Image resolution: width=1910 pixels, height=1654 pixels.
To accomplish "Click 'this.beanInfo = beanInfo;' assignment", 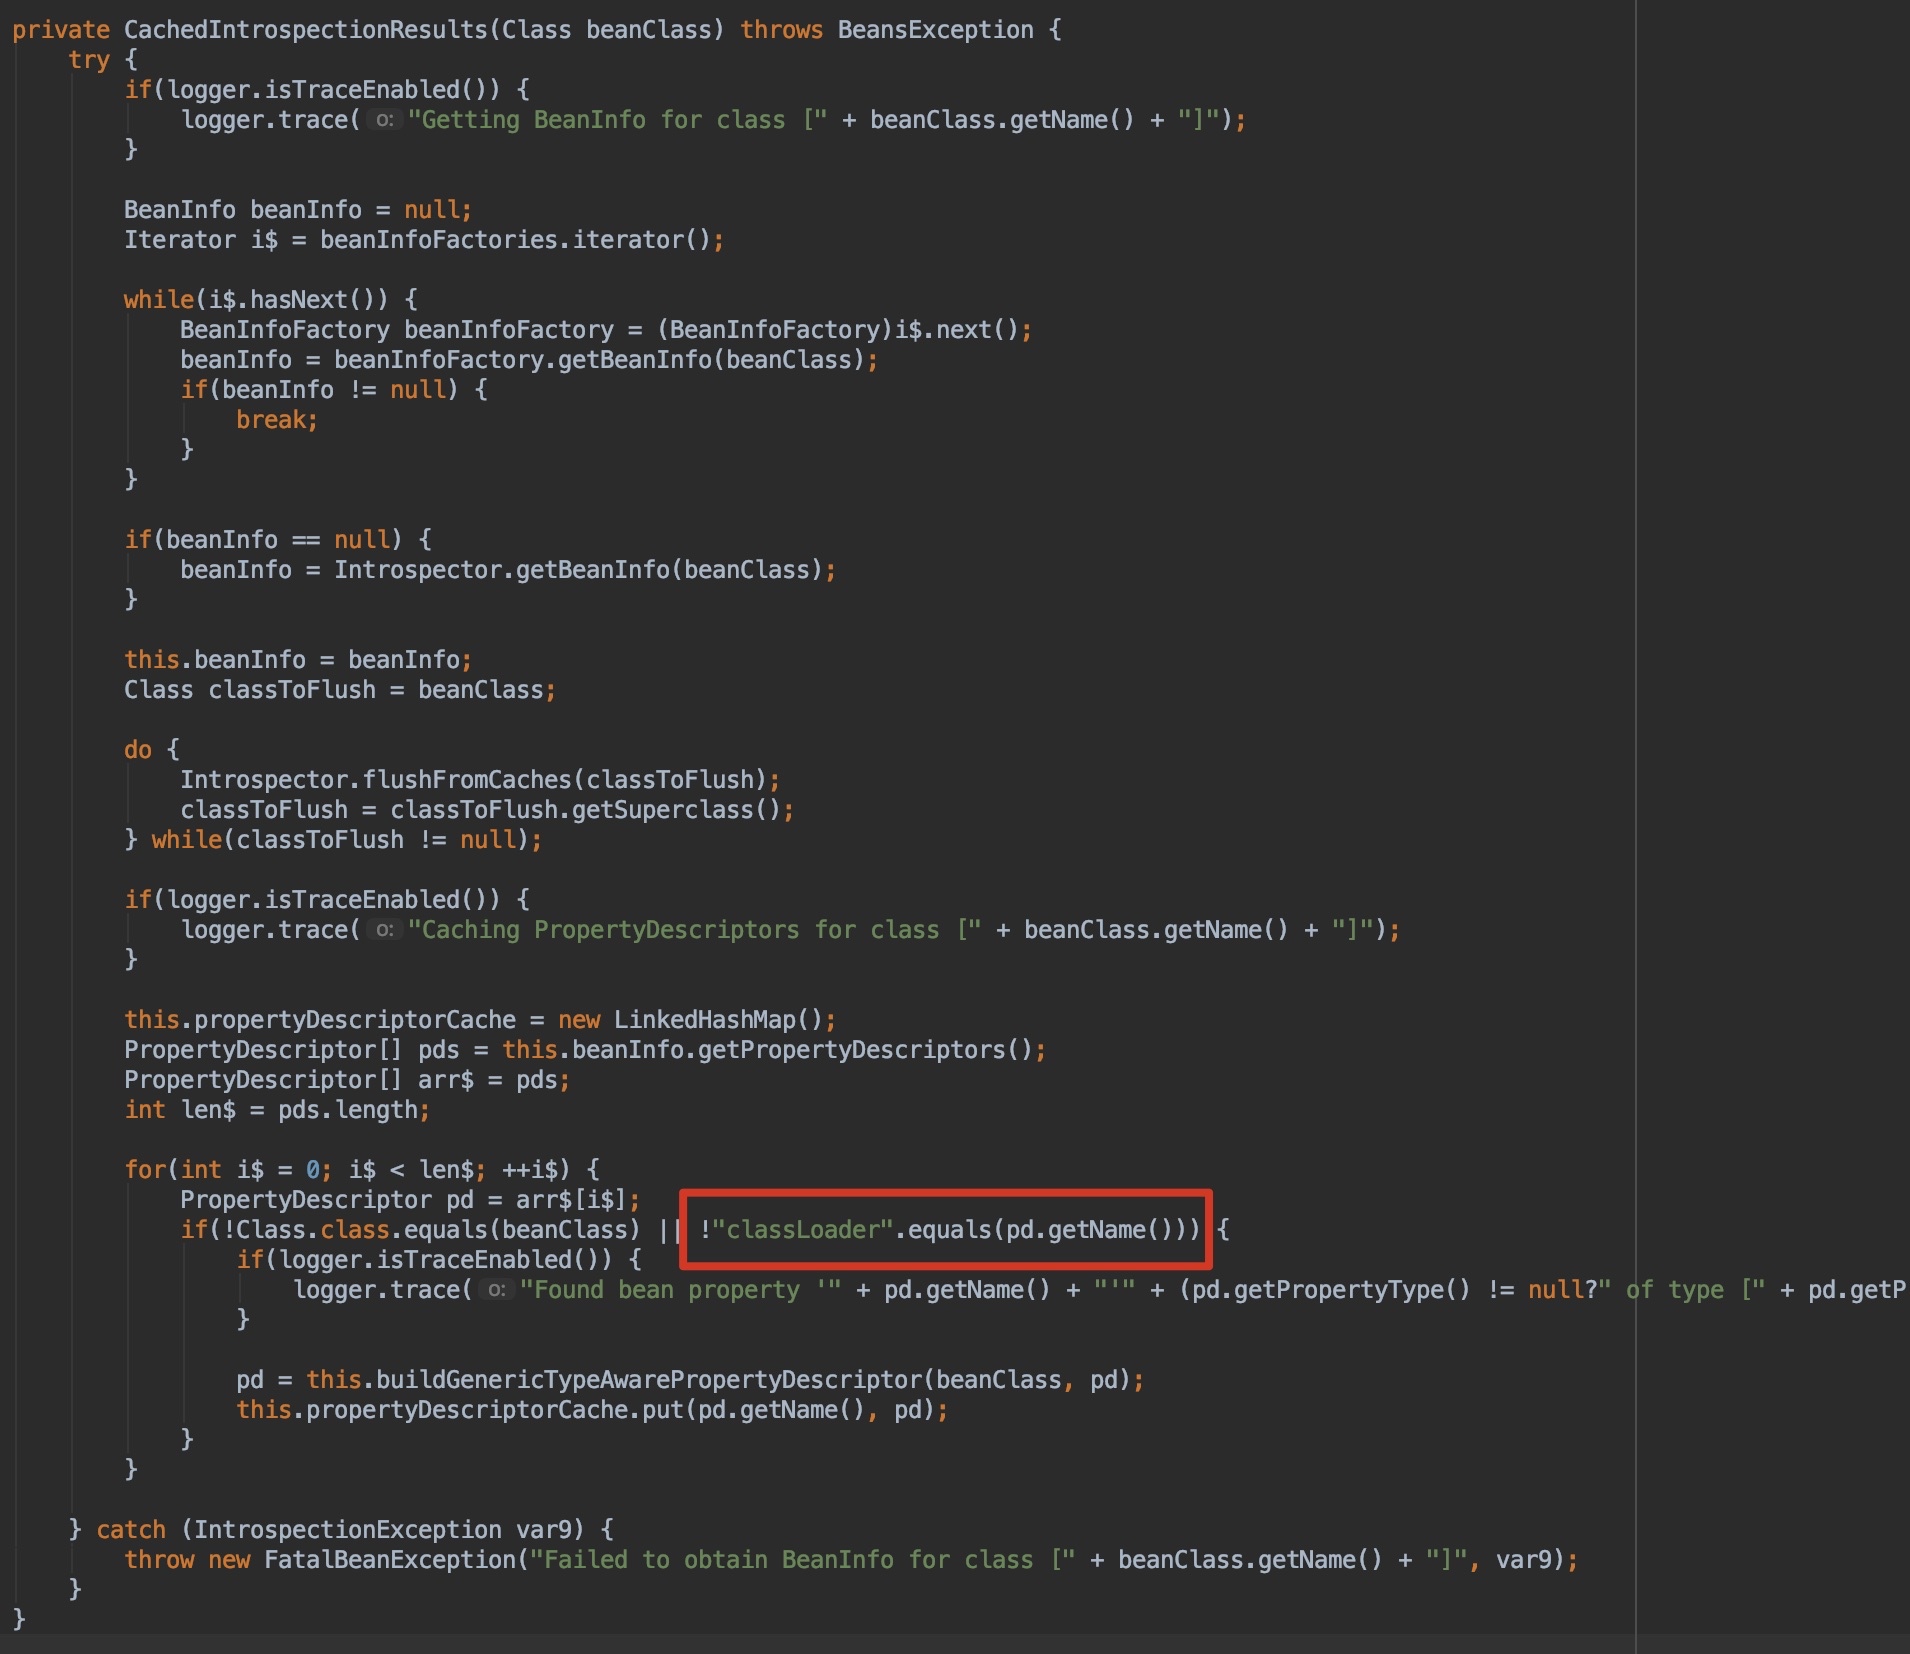I will (x=298, y=660).
